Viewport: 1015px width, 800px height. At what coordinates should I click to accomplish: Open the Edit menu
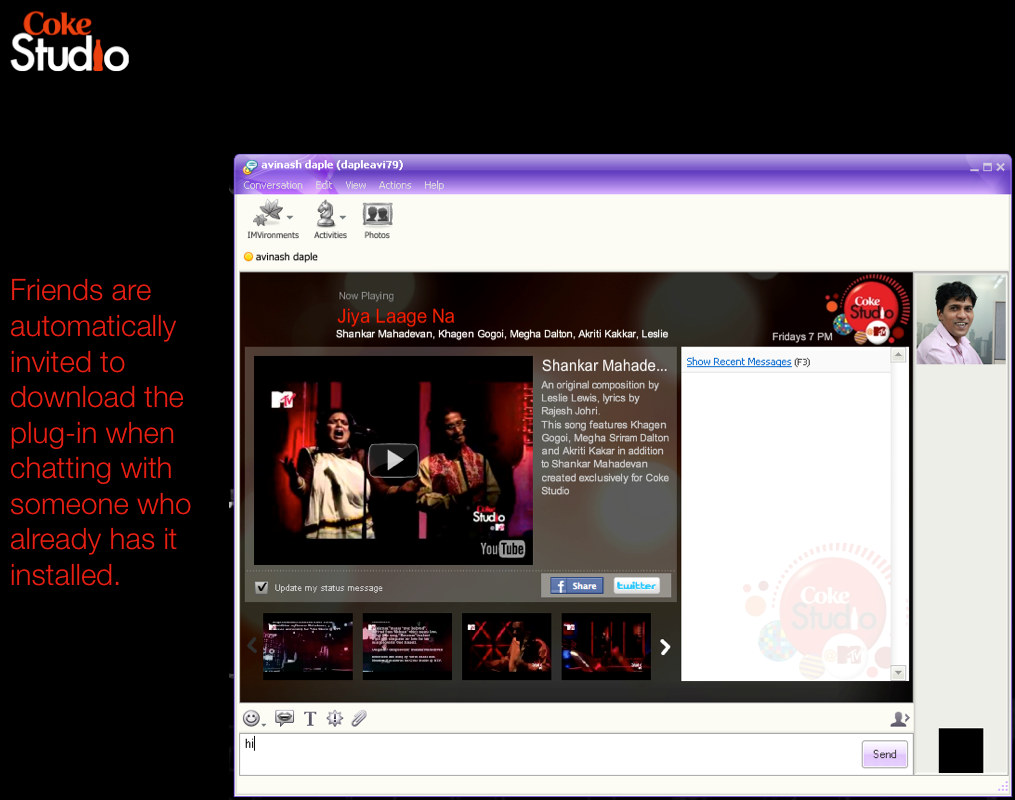324,185
